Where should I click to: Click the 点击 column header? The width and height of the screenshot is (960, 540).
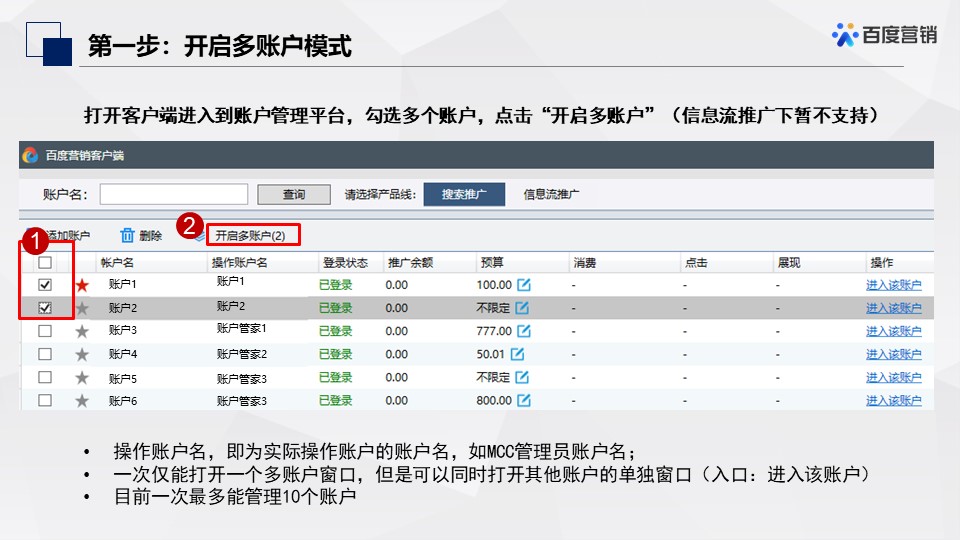[696, 263]
